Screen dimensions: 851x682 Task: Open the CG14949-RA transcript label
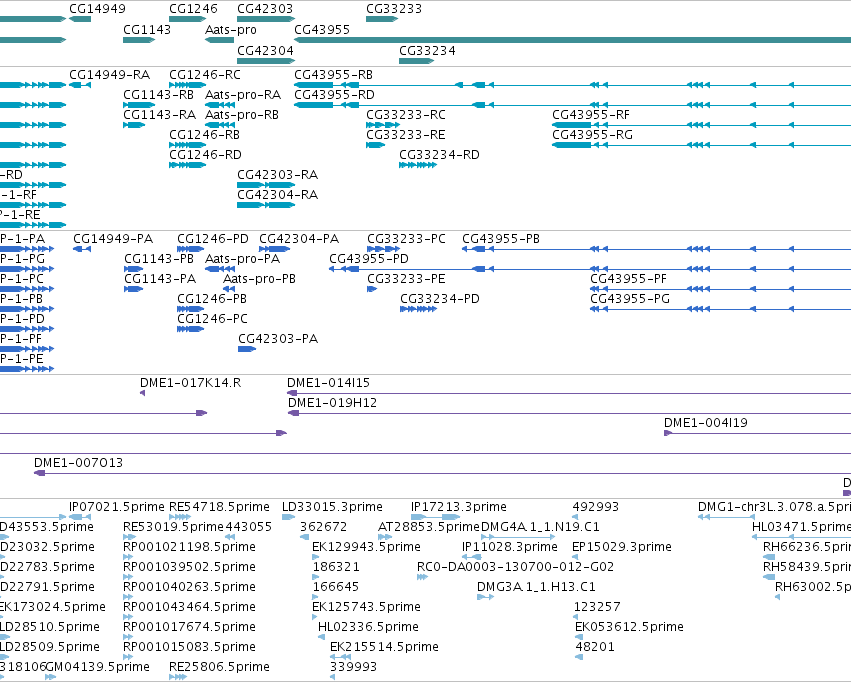coord(110,74)
